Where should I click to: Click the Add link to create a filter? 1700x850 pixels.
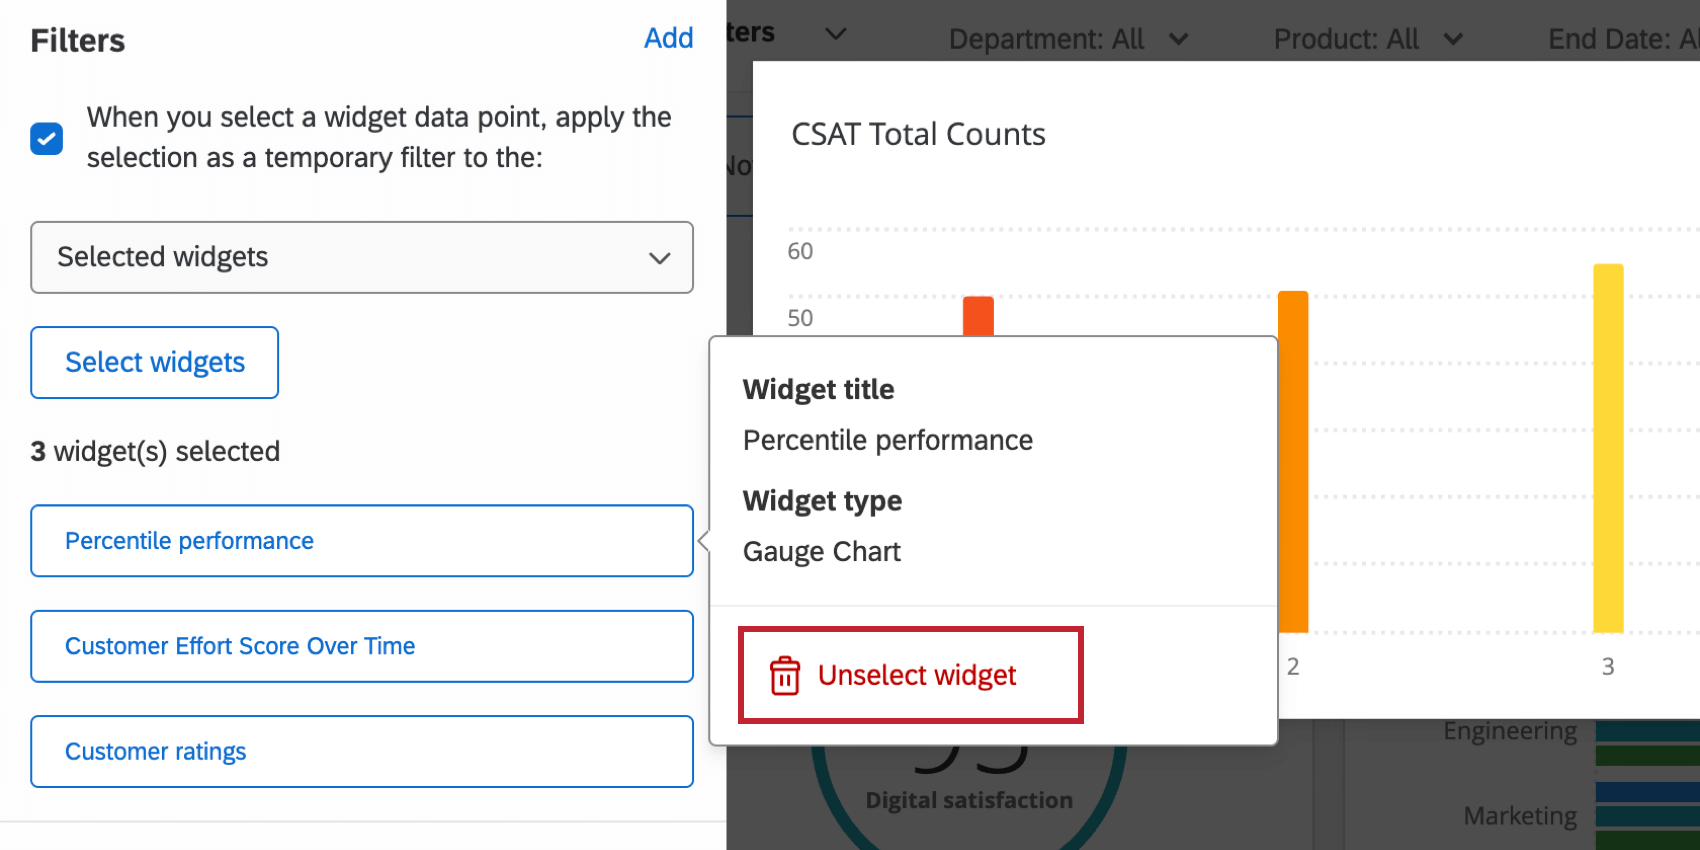668,38
